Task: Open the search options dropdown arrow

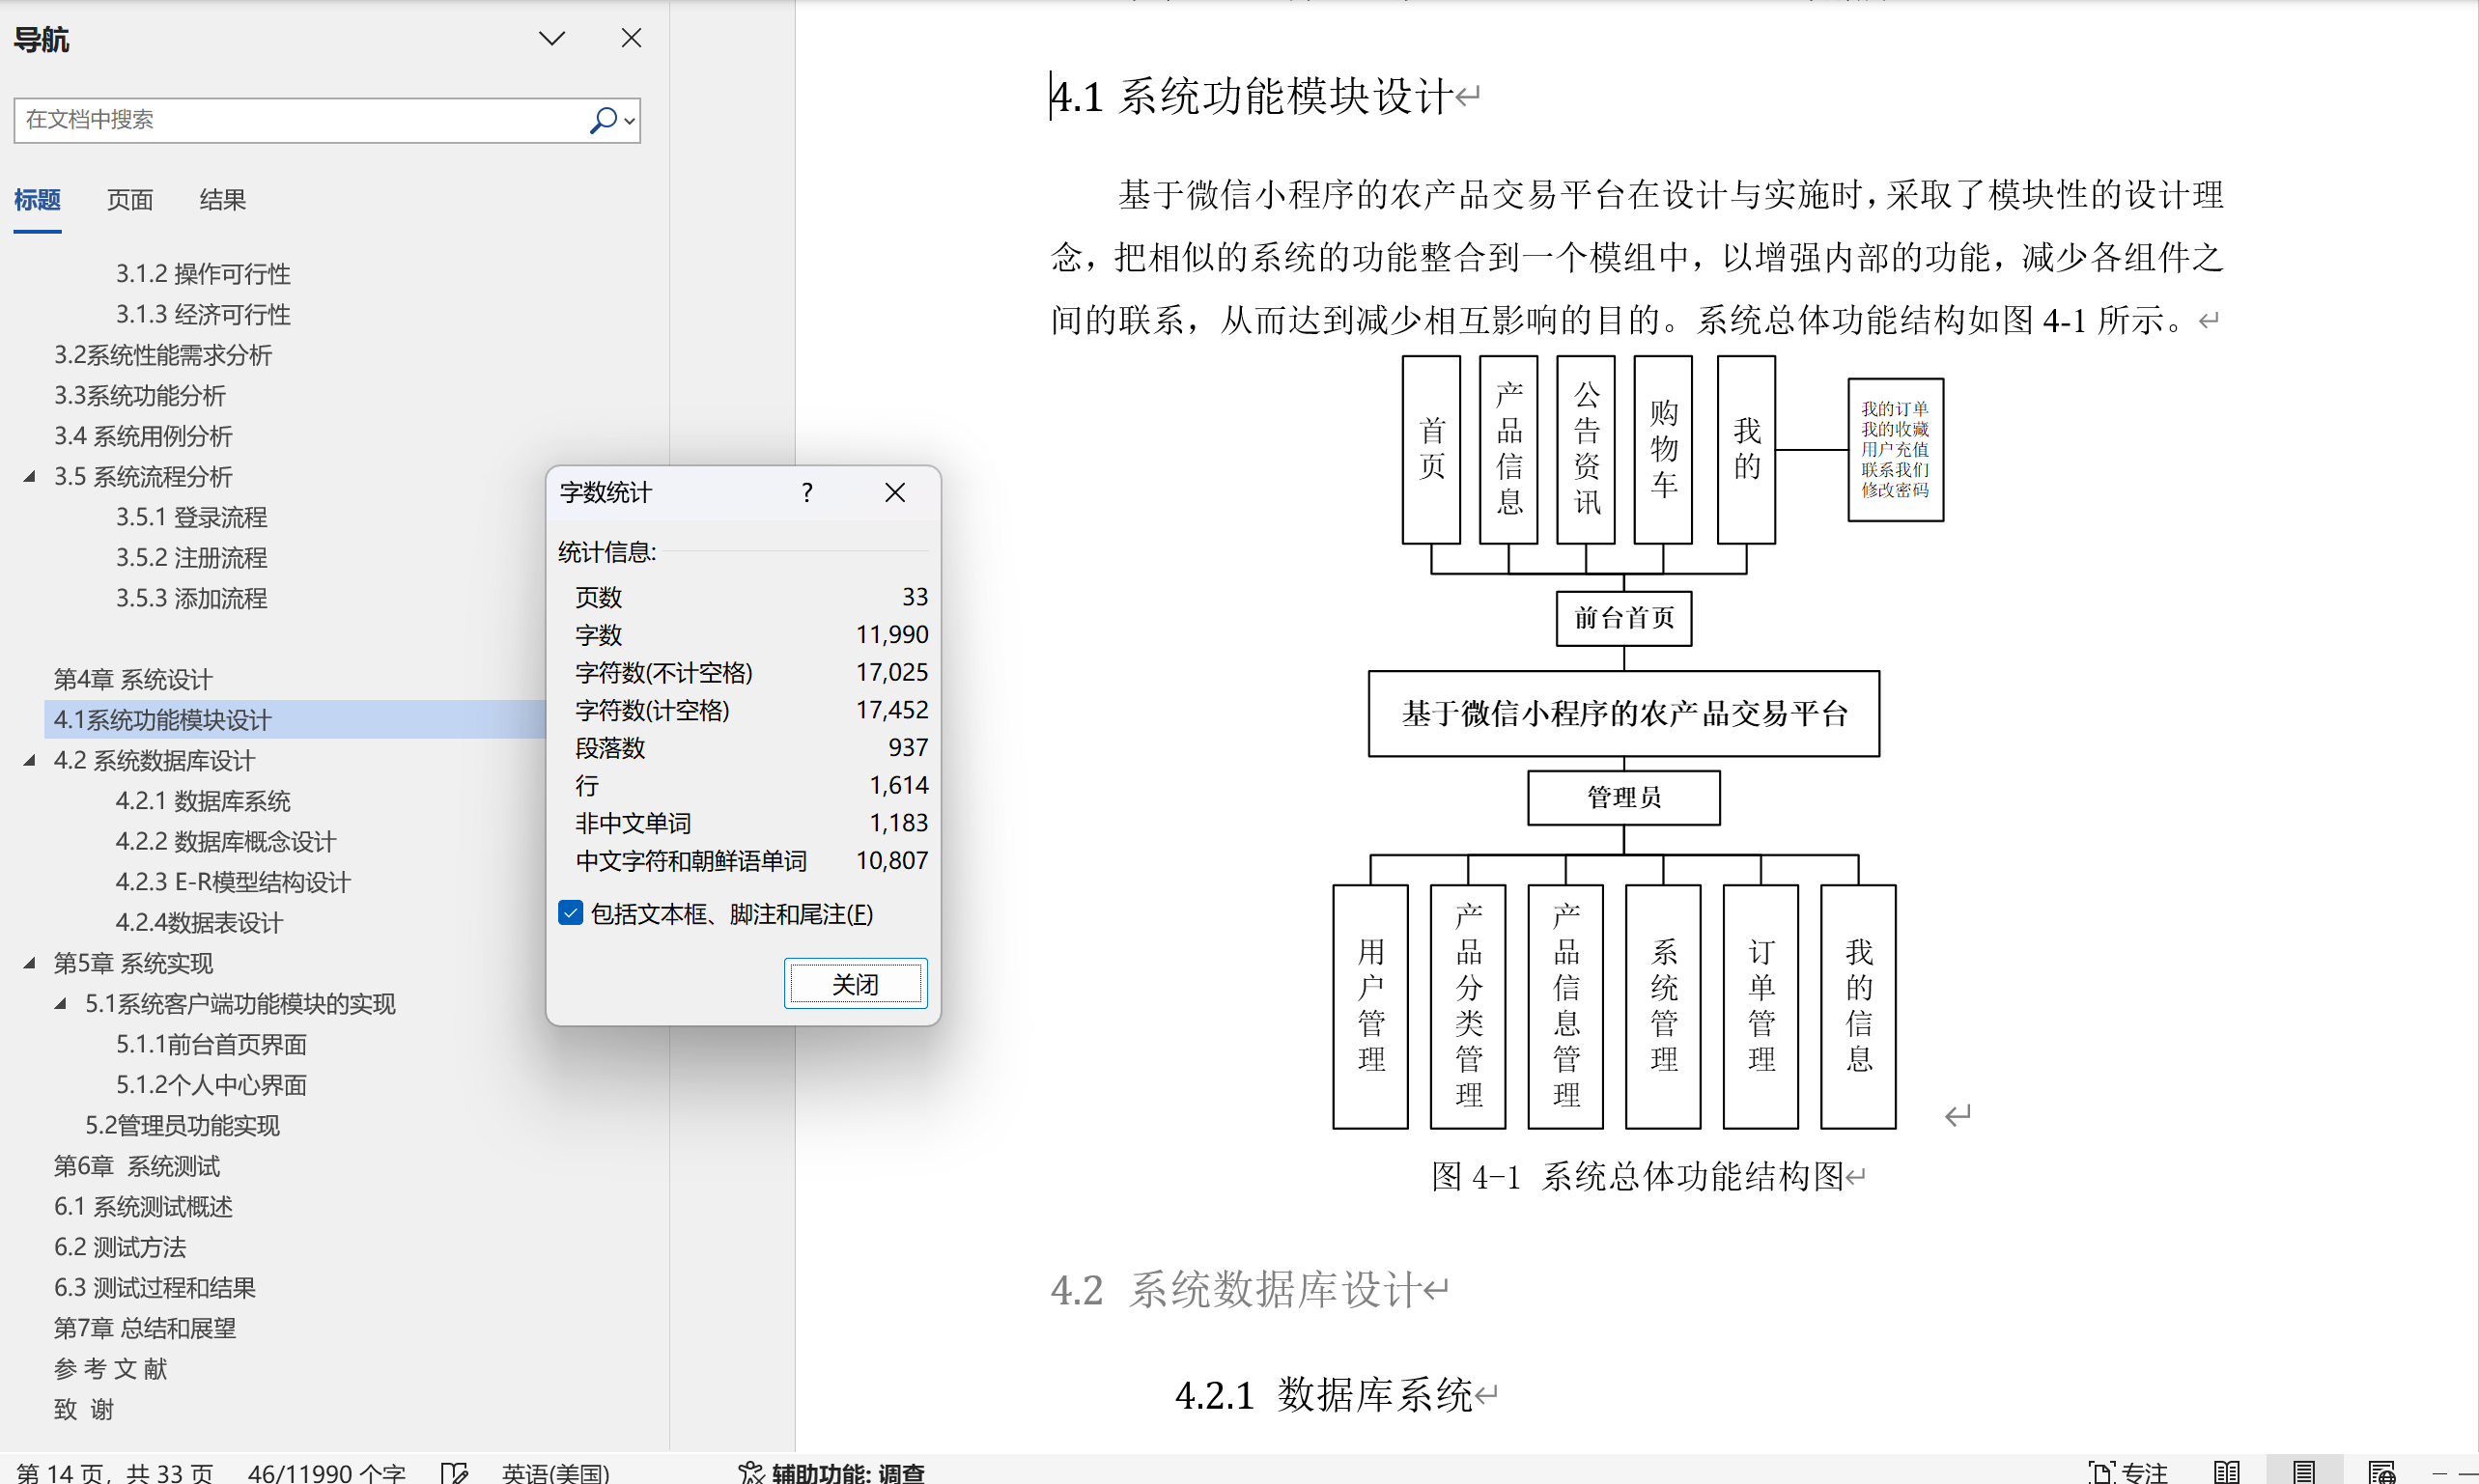Action: [x=629, y=121]
